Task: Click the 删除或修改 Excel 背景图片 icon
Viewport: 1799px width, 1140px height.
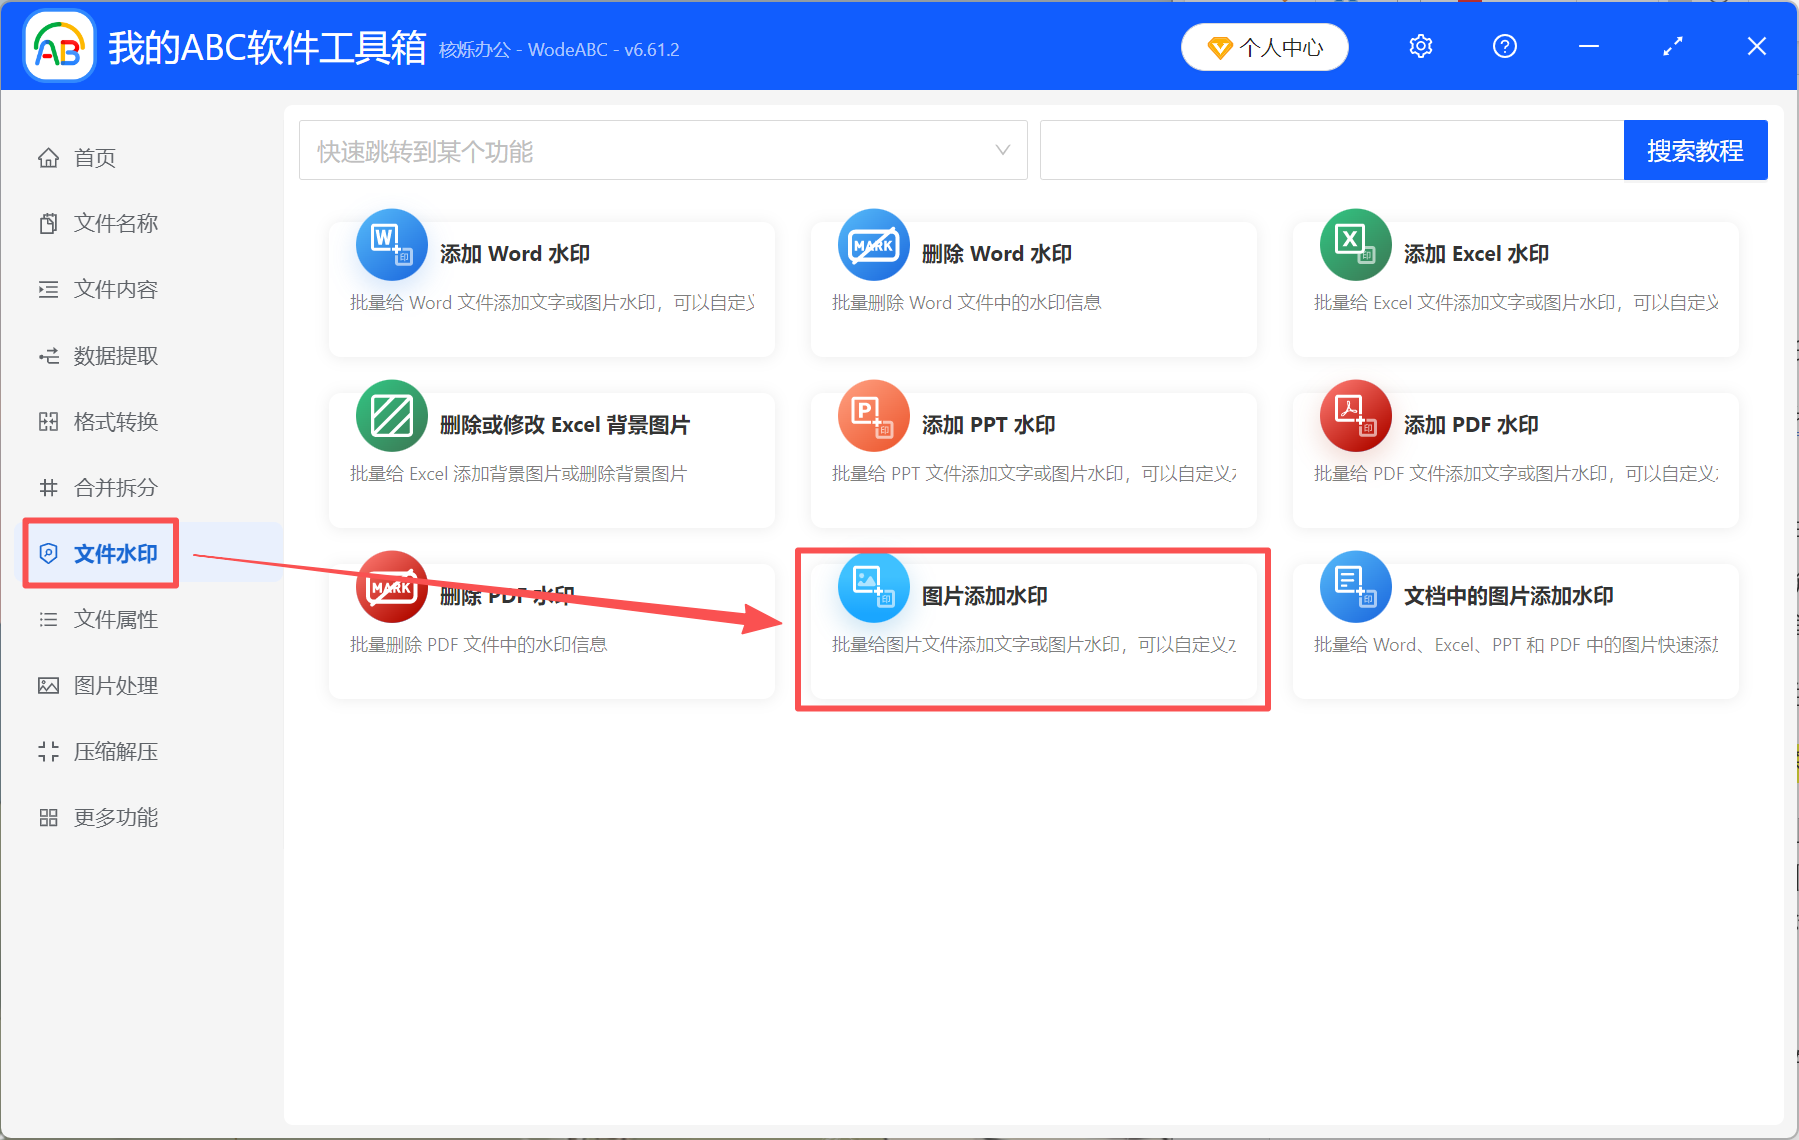Action: point(391,416)
